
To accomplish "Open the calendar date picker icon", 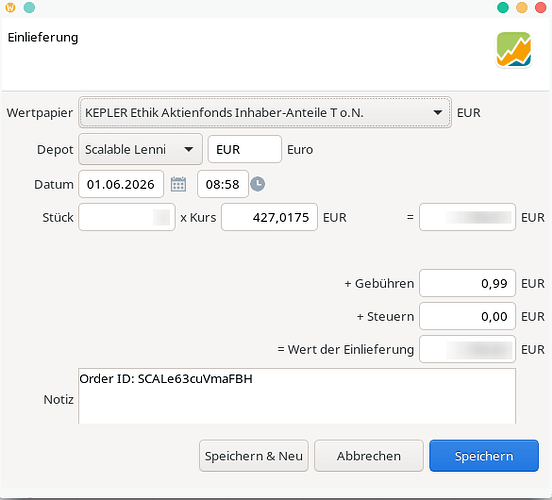I will 178,184.
